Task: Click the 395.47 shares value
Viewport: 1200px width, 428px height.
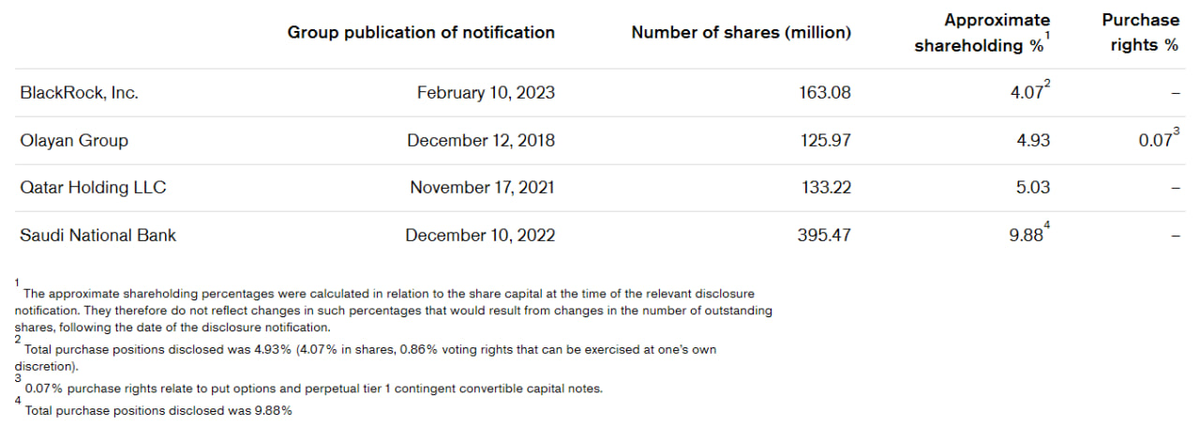Action: (x=825, y=236)
